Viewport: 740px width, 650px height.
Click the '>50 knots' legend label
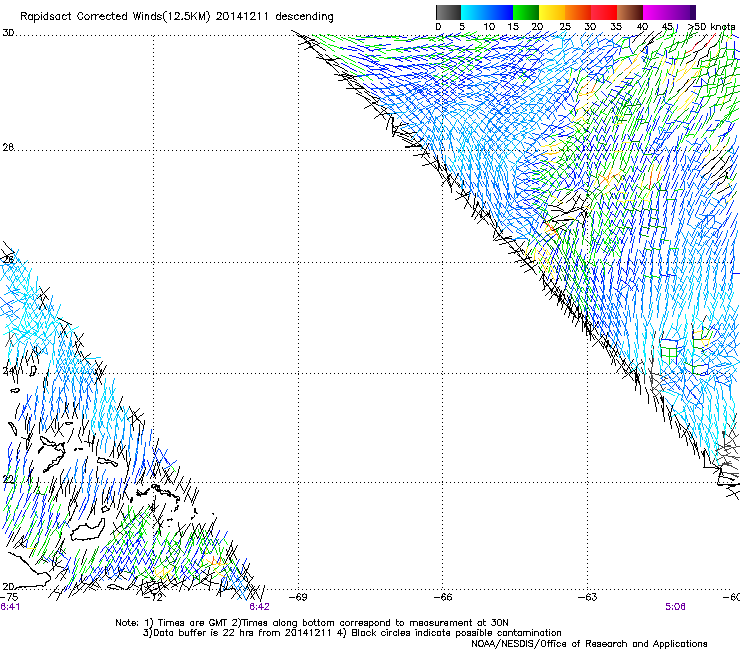[x=711, y=27]
